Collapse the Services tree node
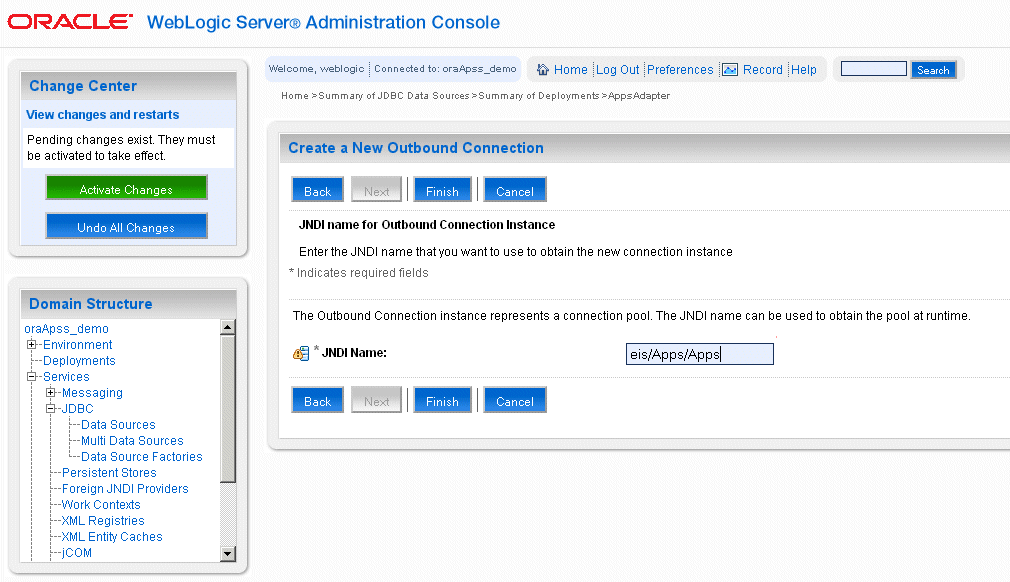Viewport: 1010px width, 582px height. click(31, 377)
